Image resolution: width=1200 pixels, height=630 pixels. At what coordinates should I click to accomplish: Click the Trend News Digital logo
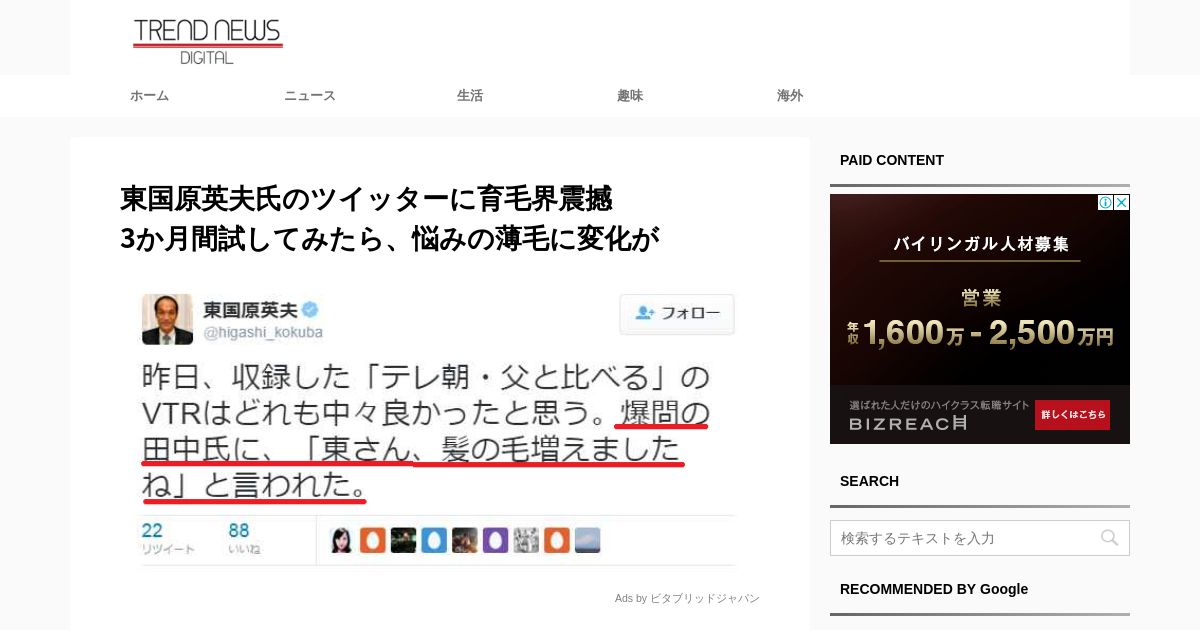click(x=208, y=41)
